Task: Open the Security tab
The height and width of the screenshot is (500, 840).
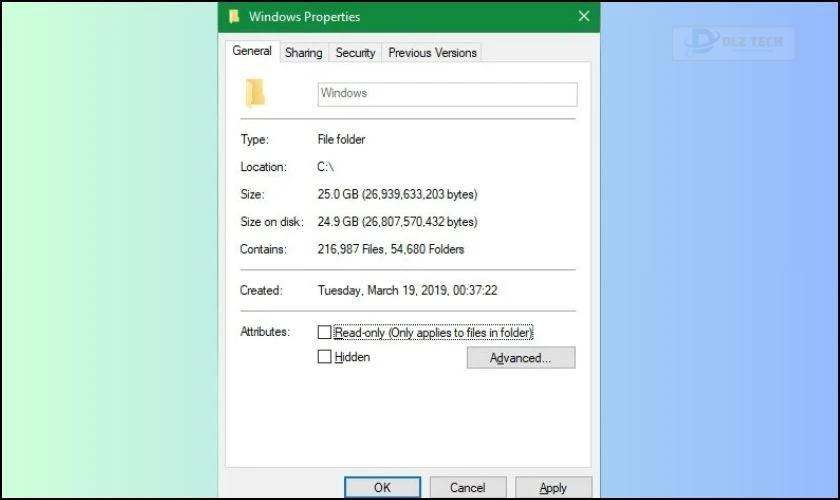Action: coord(355,53)
